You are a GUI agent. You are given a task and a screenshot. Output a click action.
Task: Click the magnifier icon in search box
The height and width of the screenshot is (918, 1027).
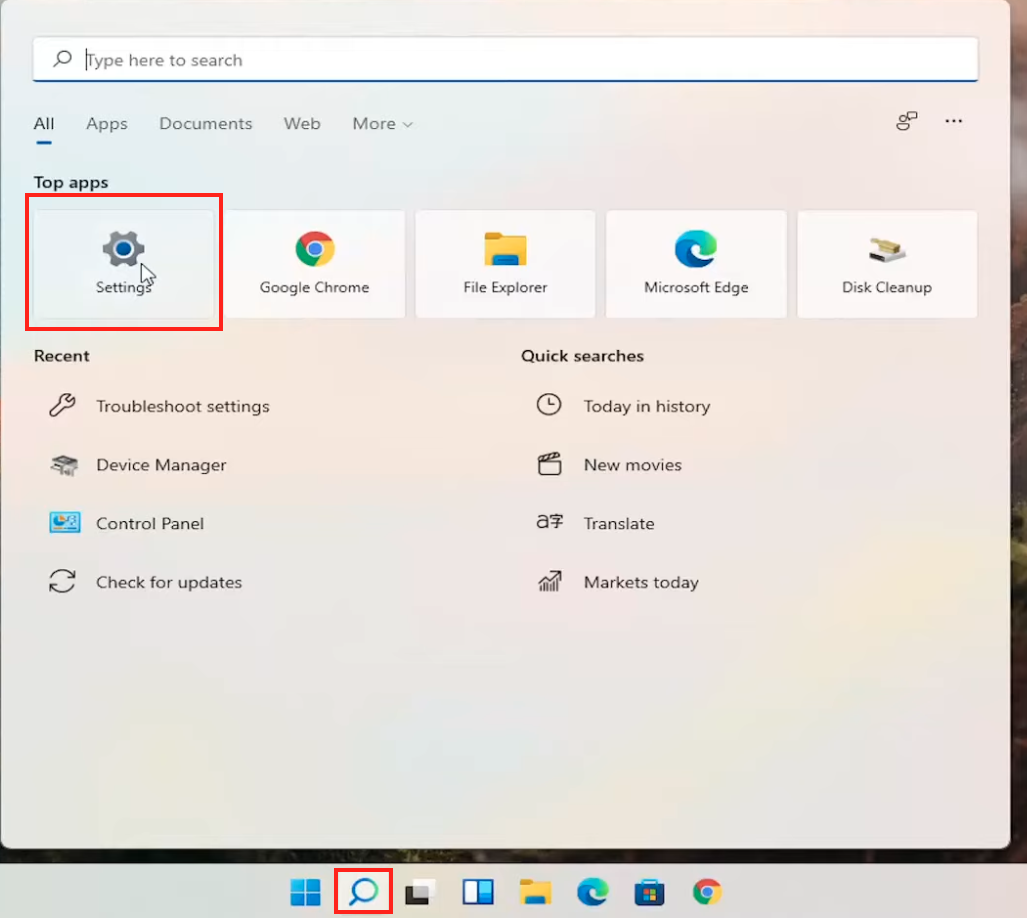(62, 59)
